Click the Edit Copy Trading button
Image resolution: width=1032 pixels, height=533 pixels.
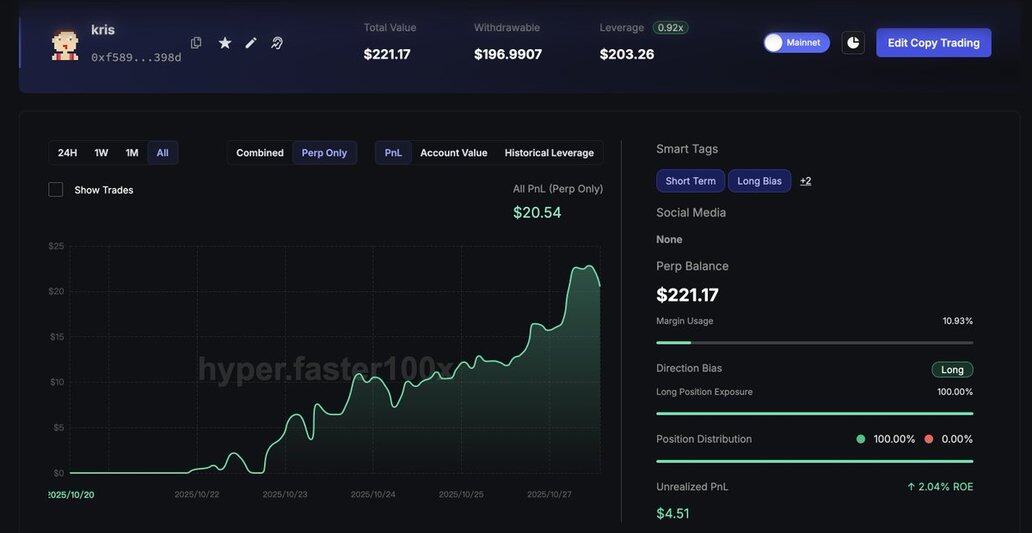tap(933, 43)
